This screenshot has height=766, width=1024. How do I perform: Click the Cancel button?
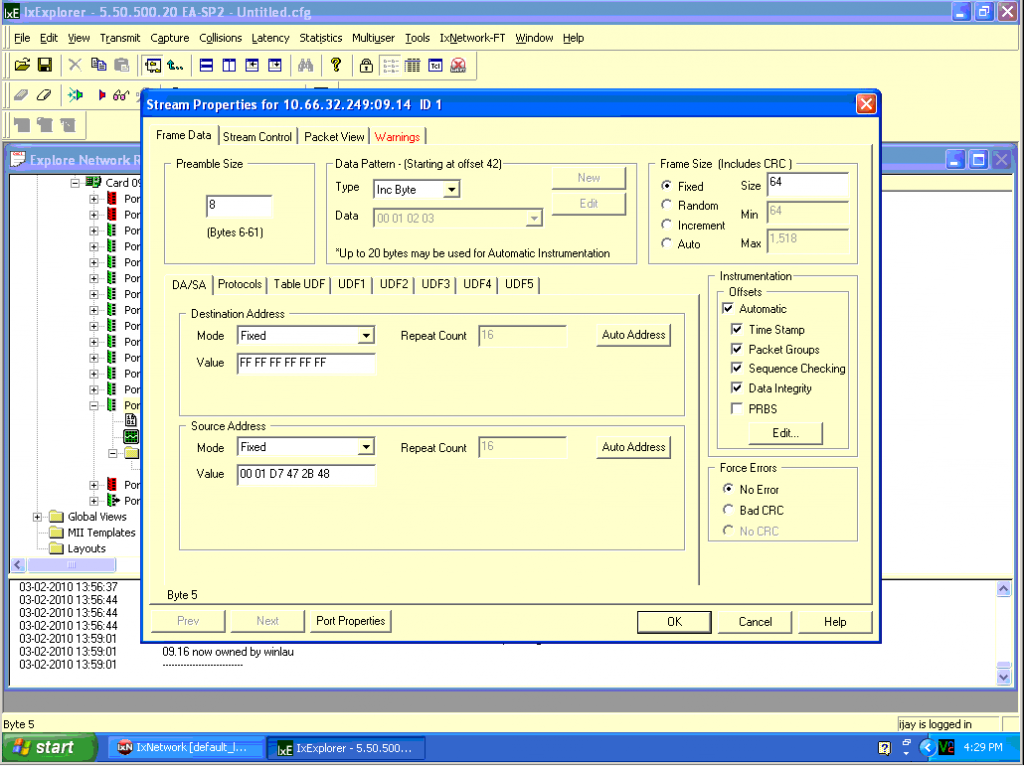point(755,622)
